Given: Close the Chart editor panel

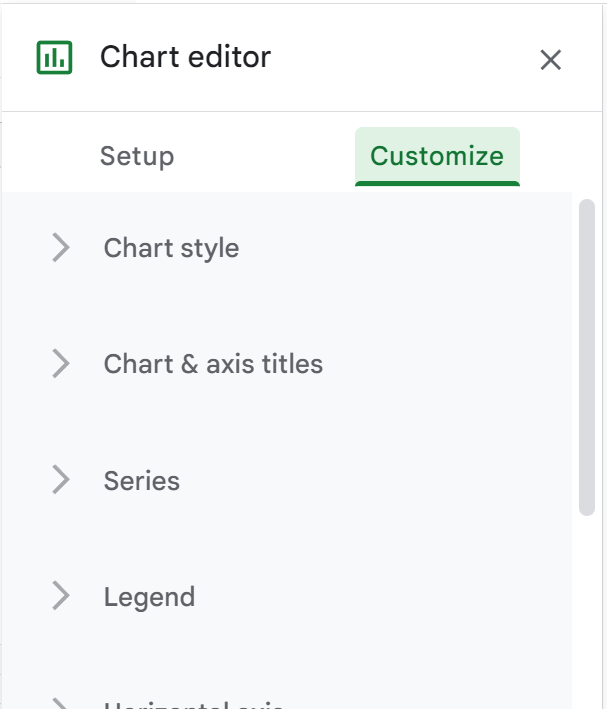Looking at the screenshot, I should click(x=550, y=60).
